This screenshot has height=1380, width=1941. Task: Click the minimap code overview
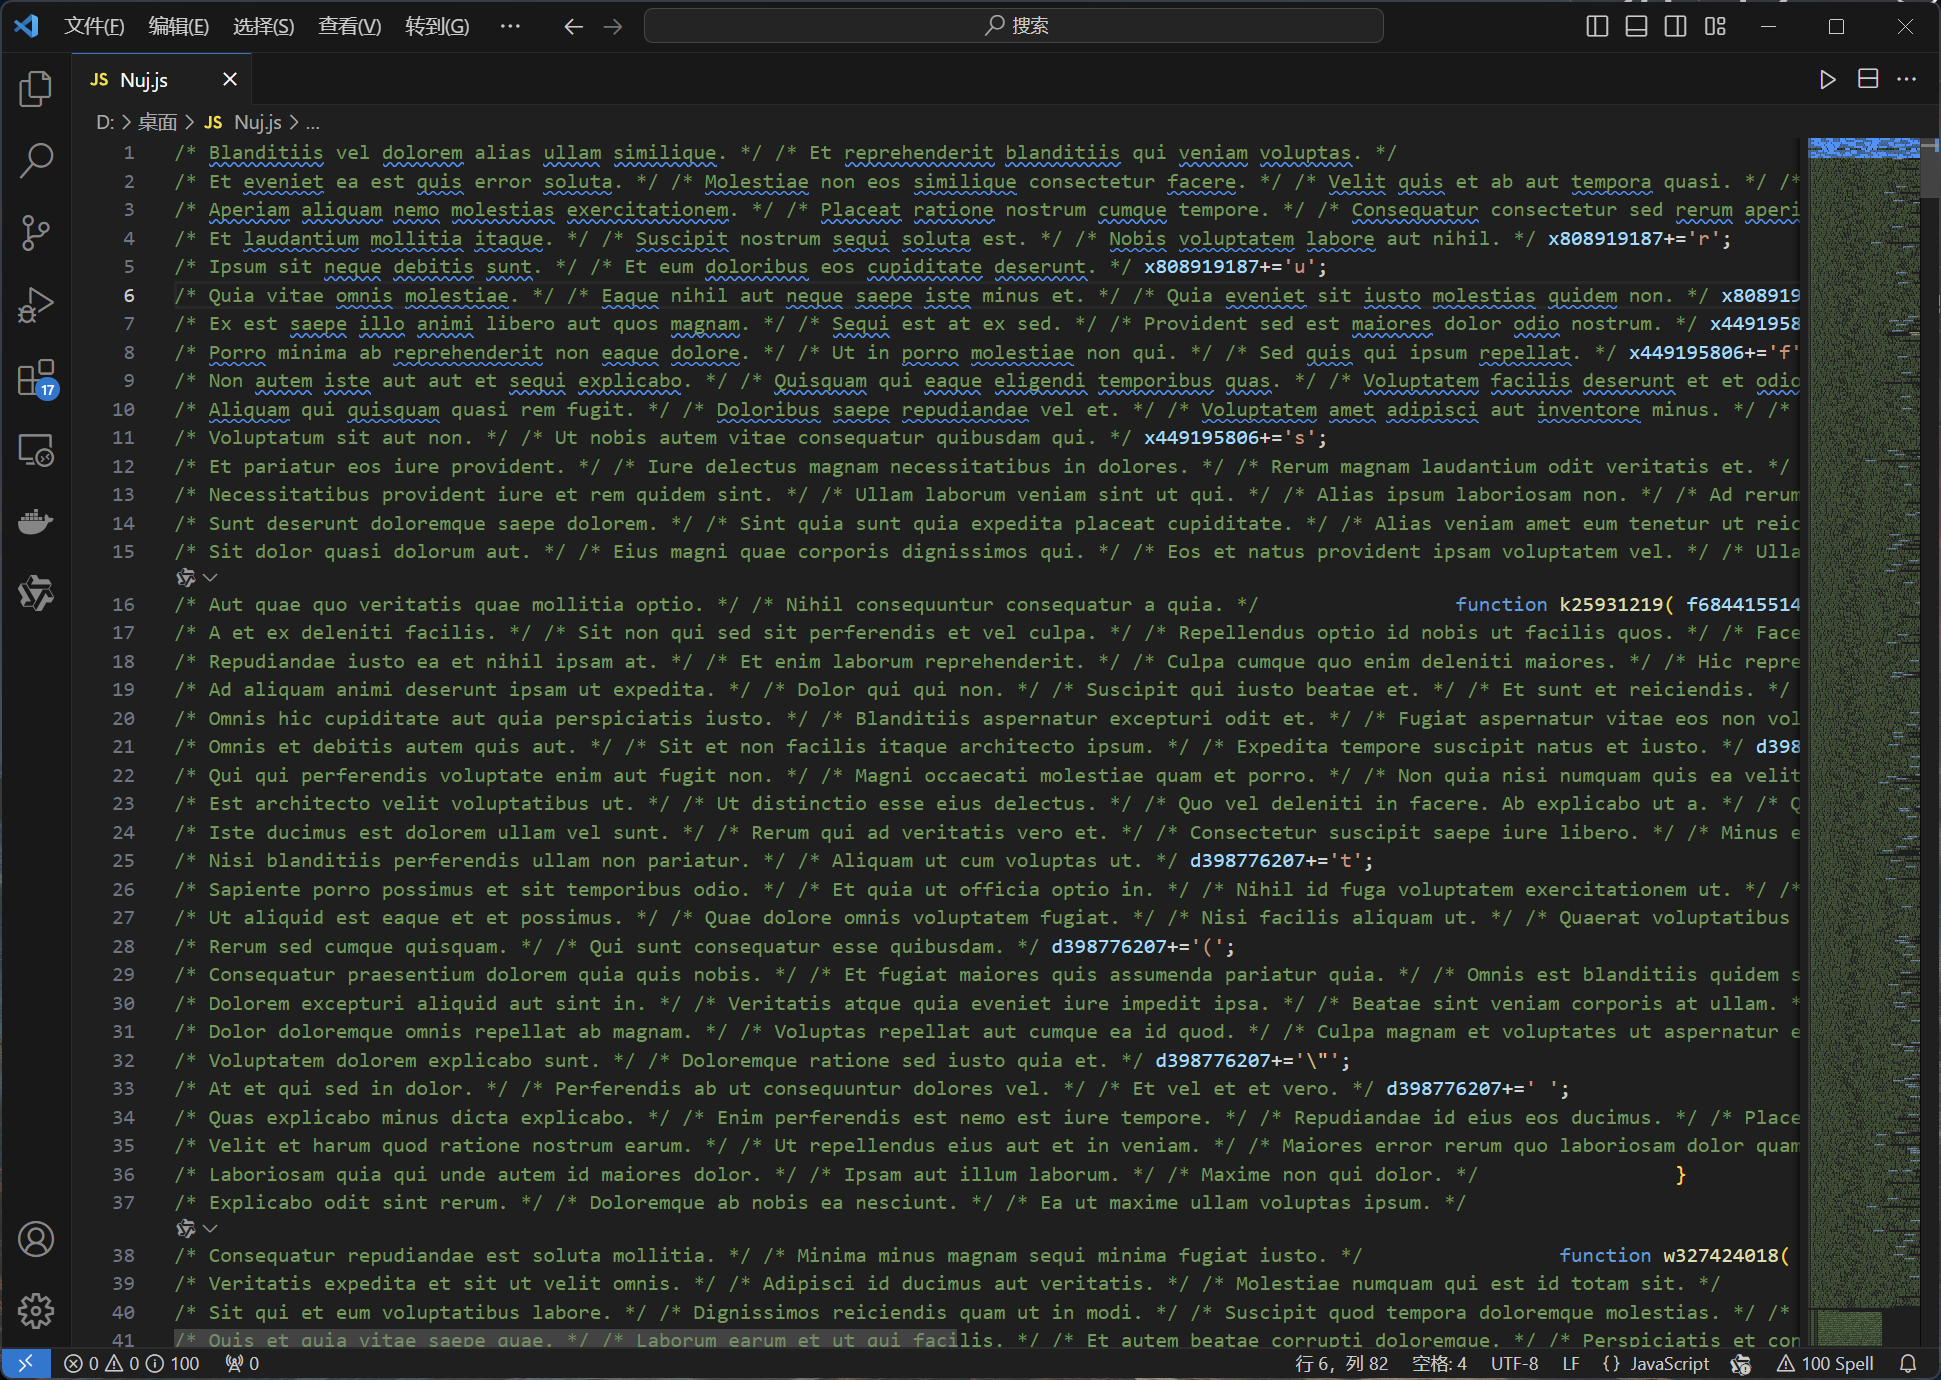(x=1863, y=740)
